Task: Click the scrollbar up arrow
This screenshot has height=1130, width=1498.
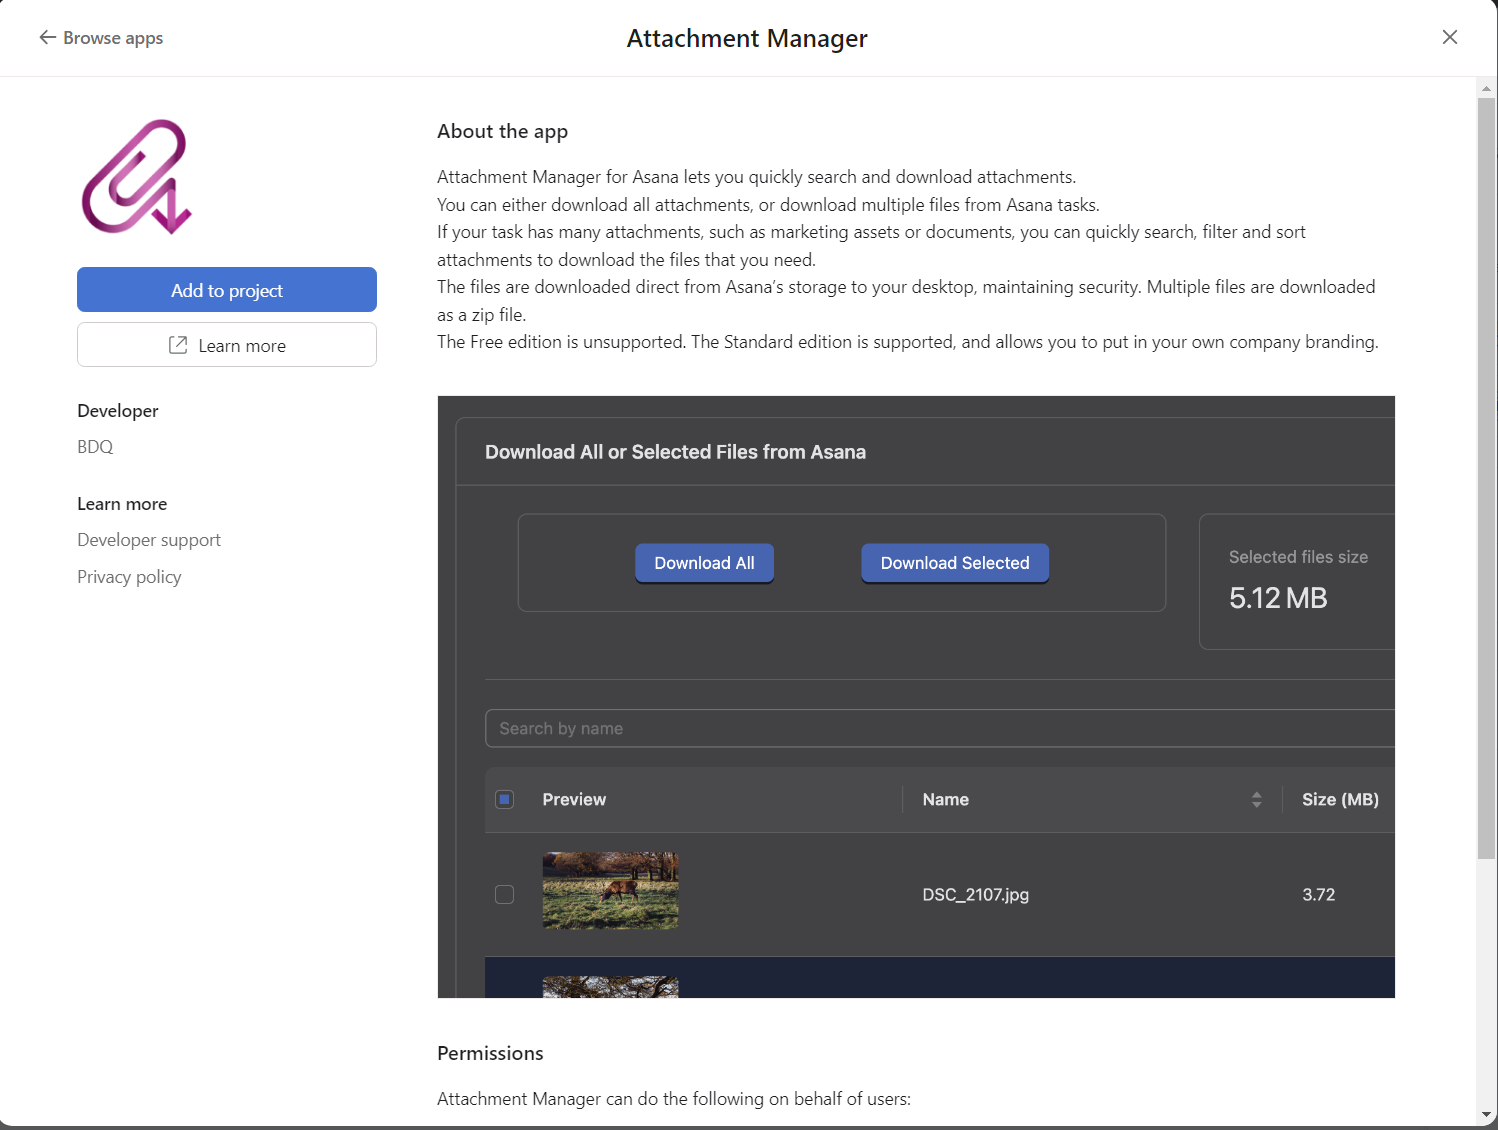Action: (1486, 89)
